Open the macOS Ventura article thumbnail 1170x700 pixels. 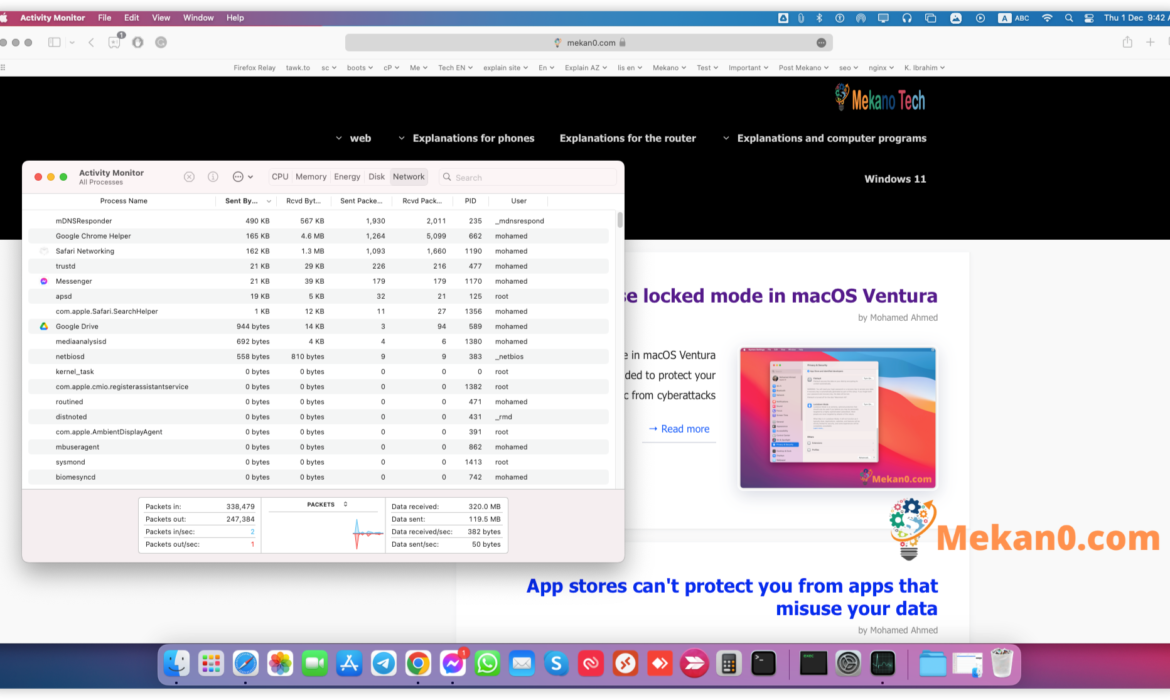point(838,418)
